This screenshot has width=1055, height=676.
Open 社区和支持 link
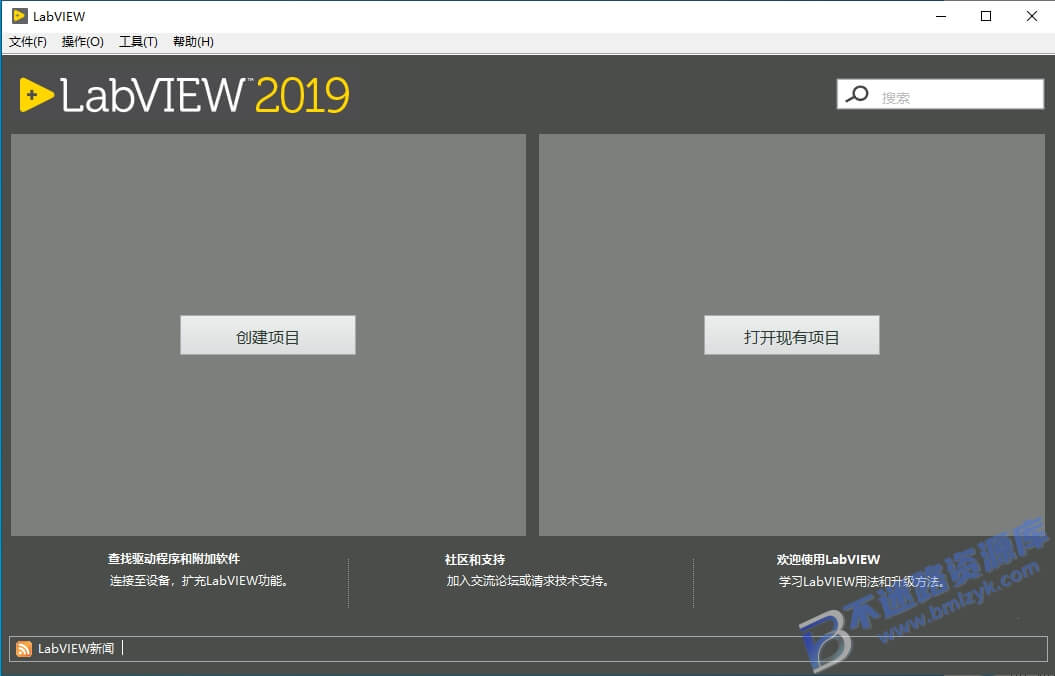474,559
